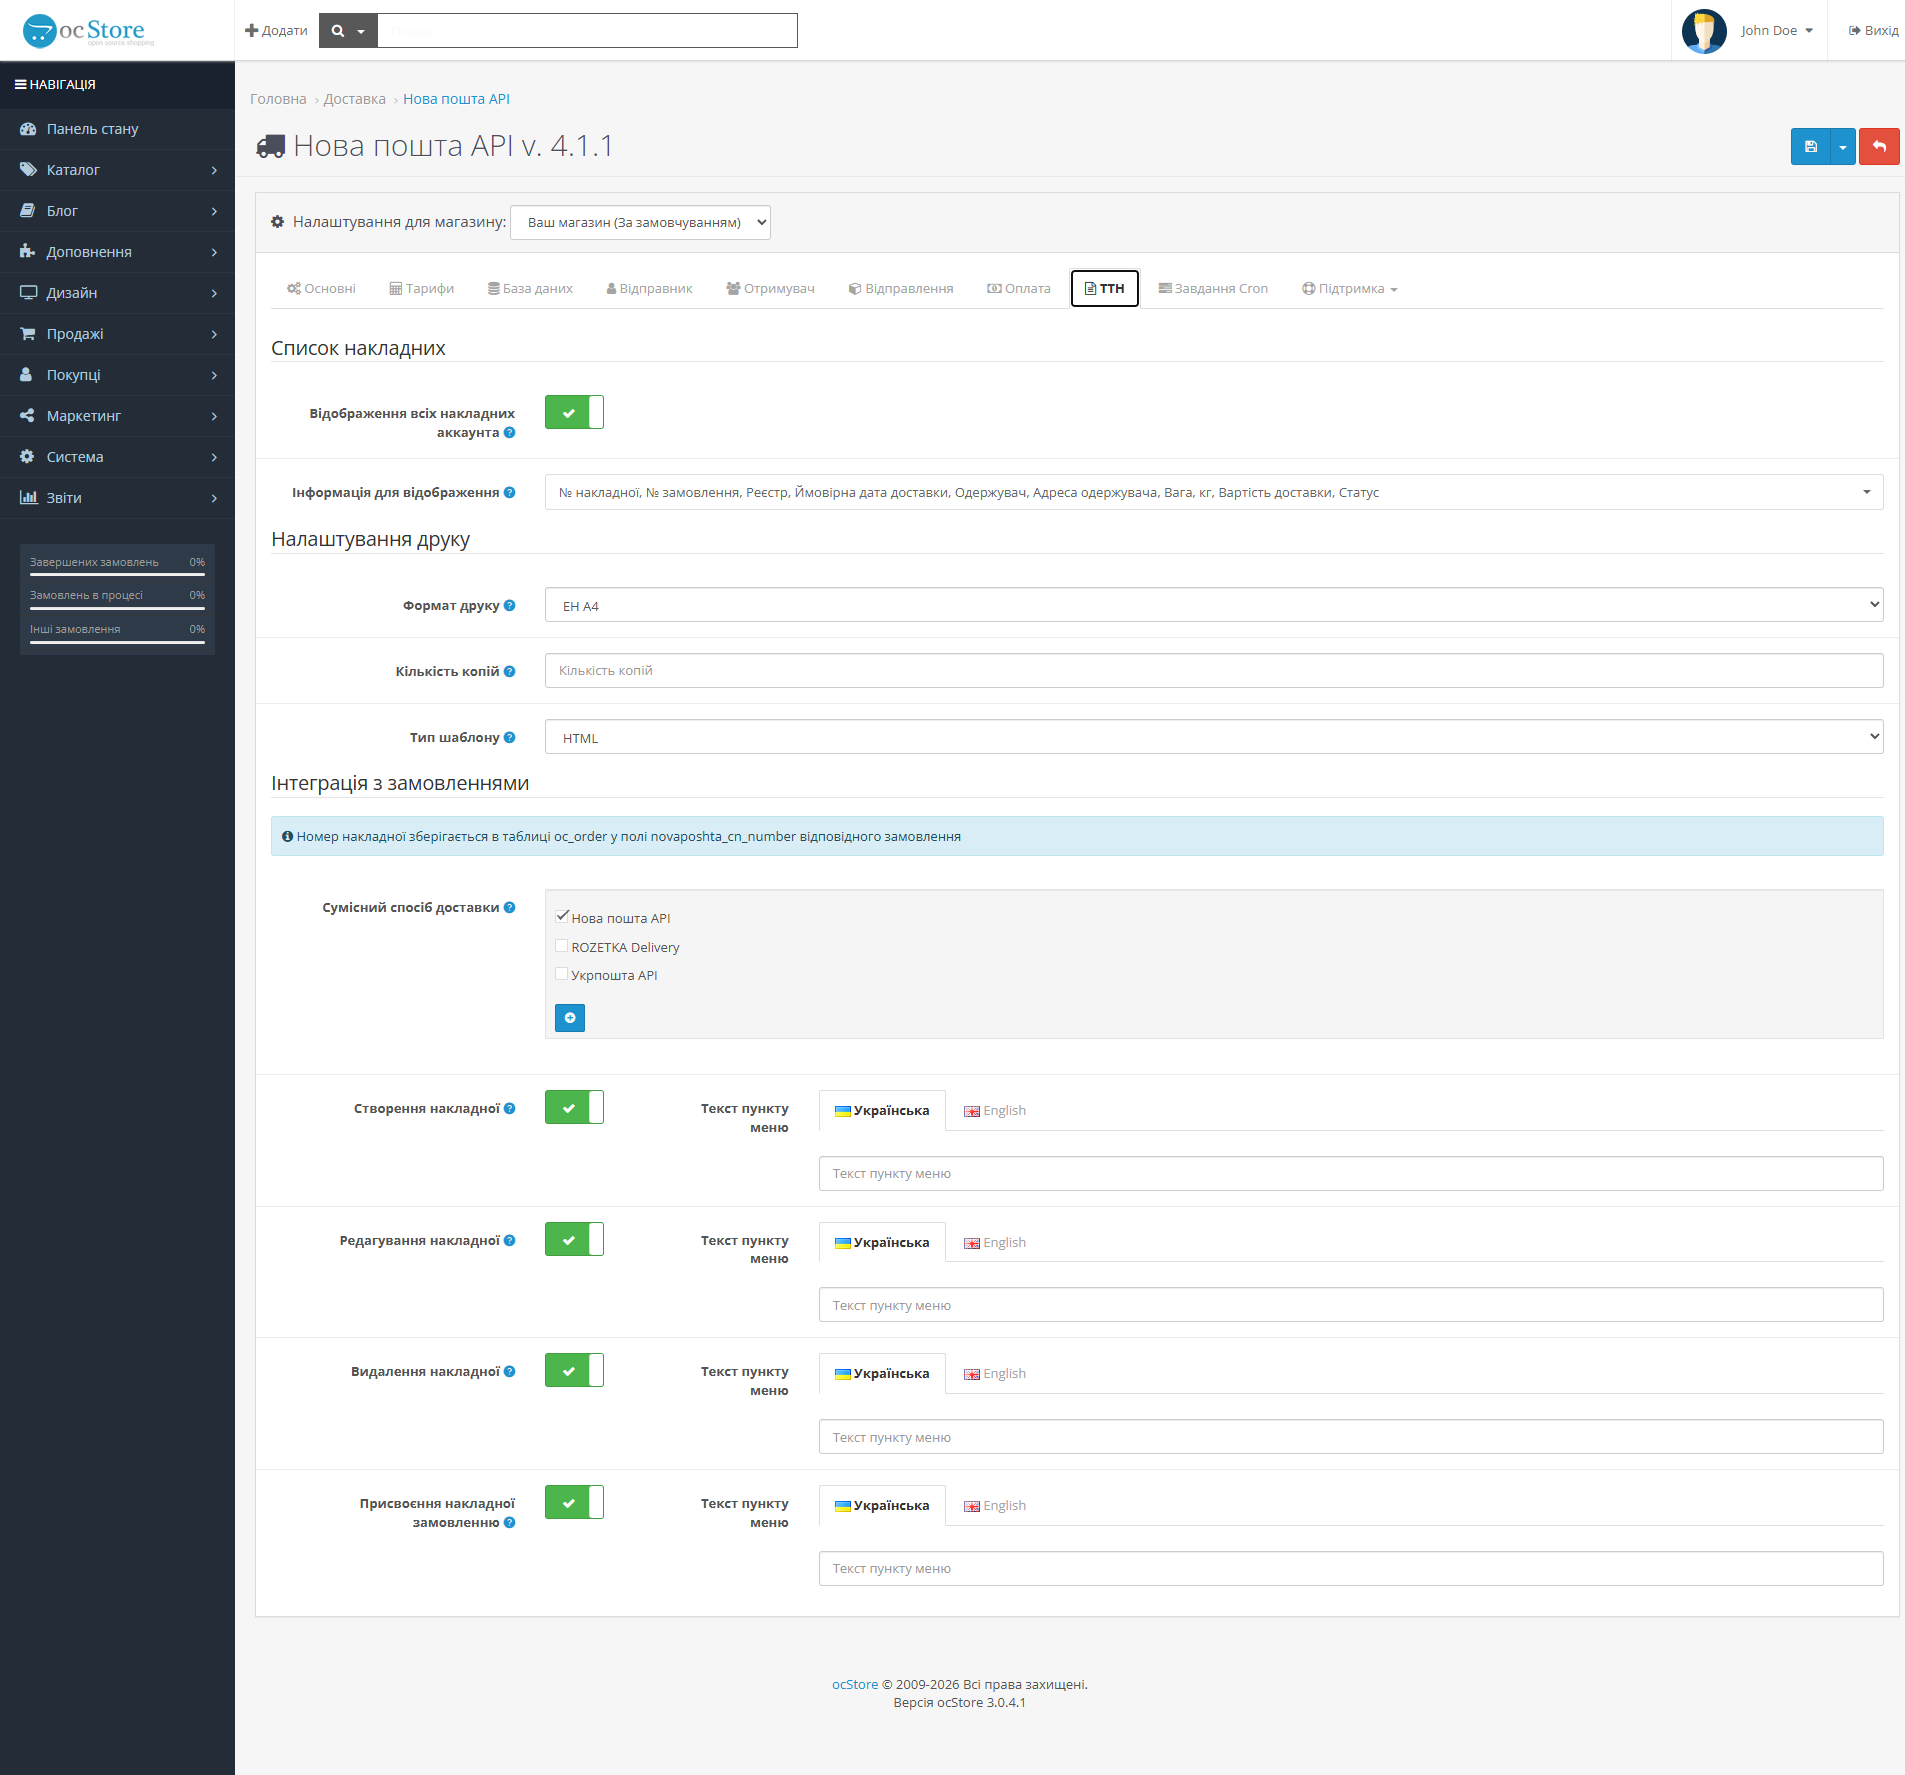1905x1775 pixels.
Task: Click the ocStore logo
Action: click(x=88, y=31)
